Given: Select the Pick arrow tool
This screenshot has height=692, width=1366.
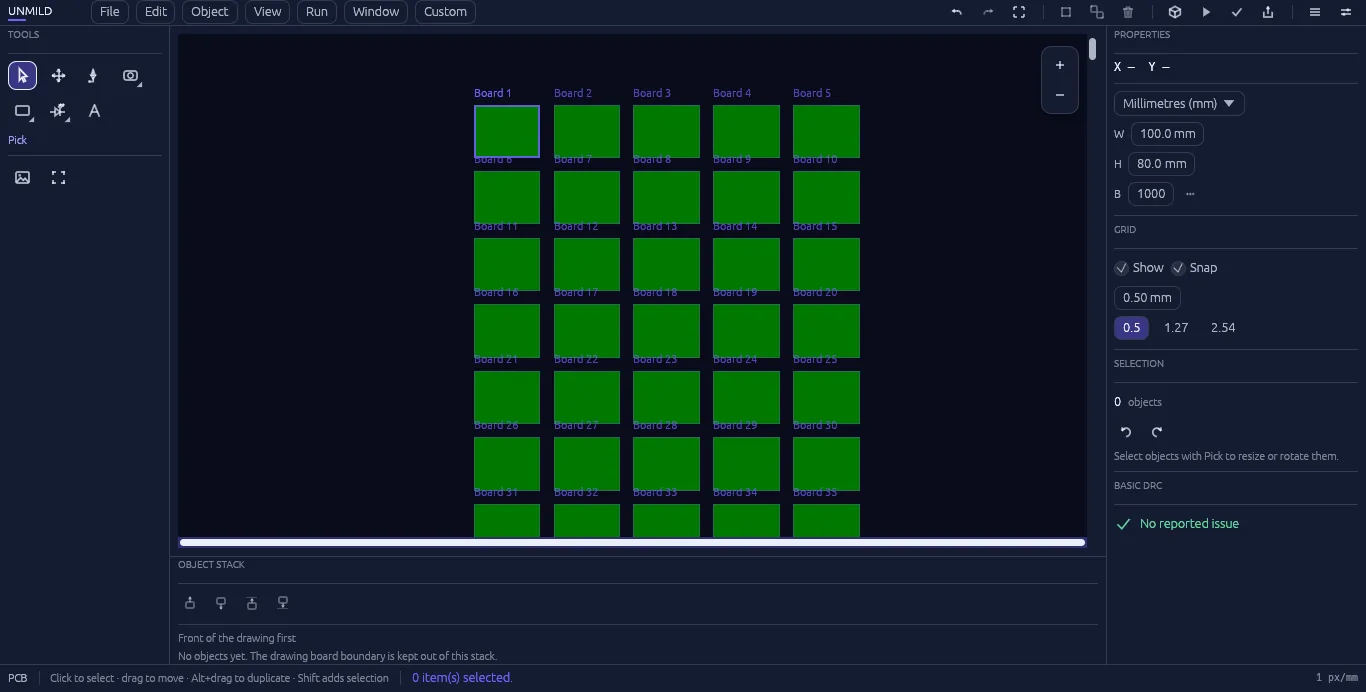Looking at the screenshot, I should click(22, 76).
